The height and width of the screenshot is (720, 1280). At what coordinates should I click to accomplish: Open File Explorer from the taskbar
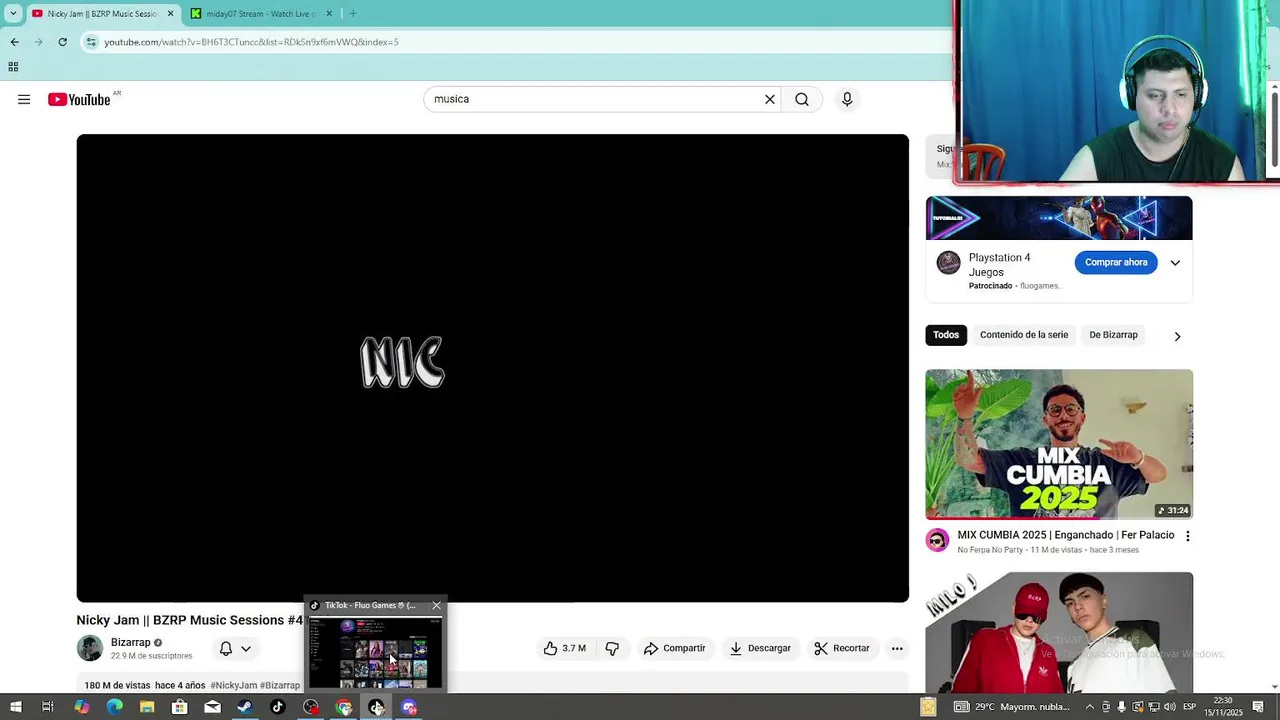coord(147,707)
